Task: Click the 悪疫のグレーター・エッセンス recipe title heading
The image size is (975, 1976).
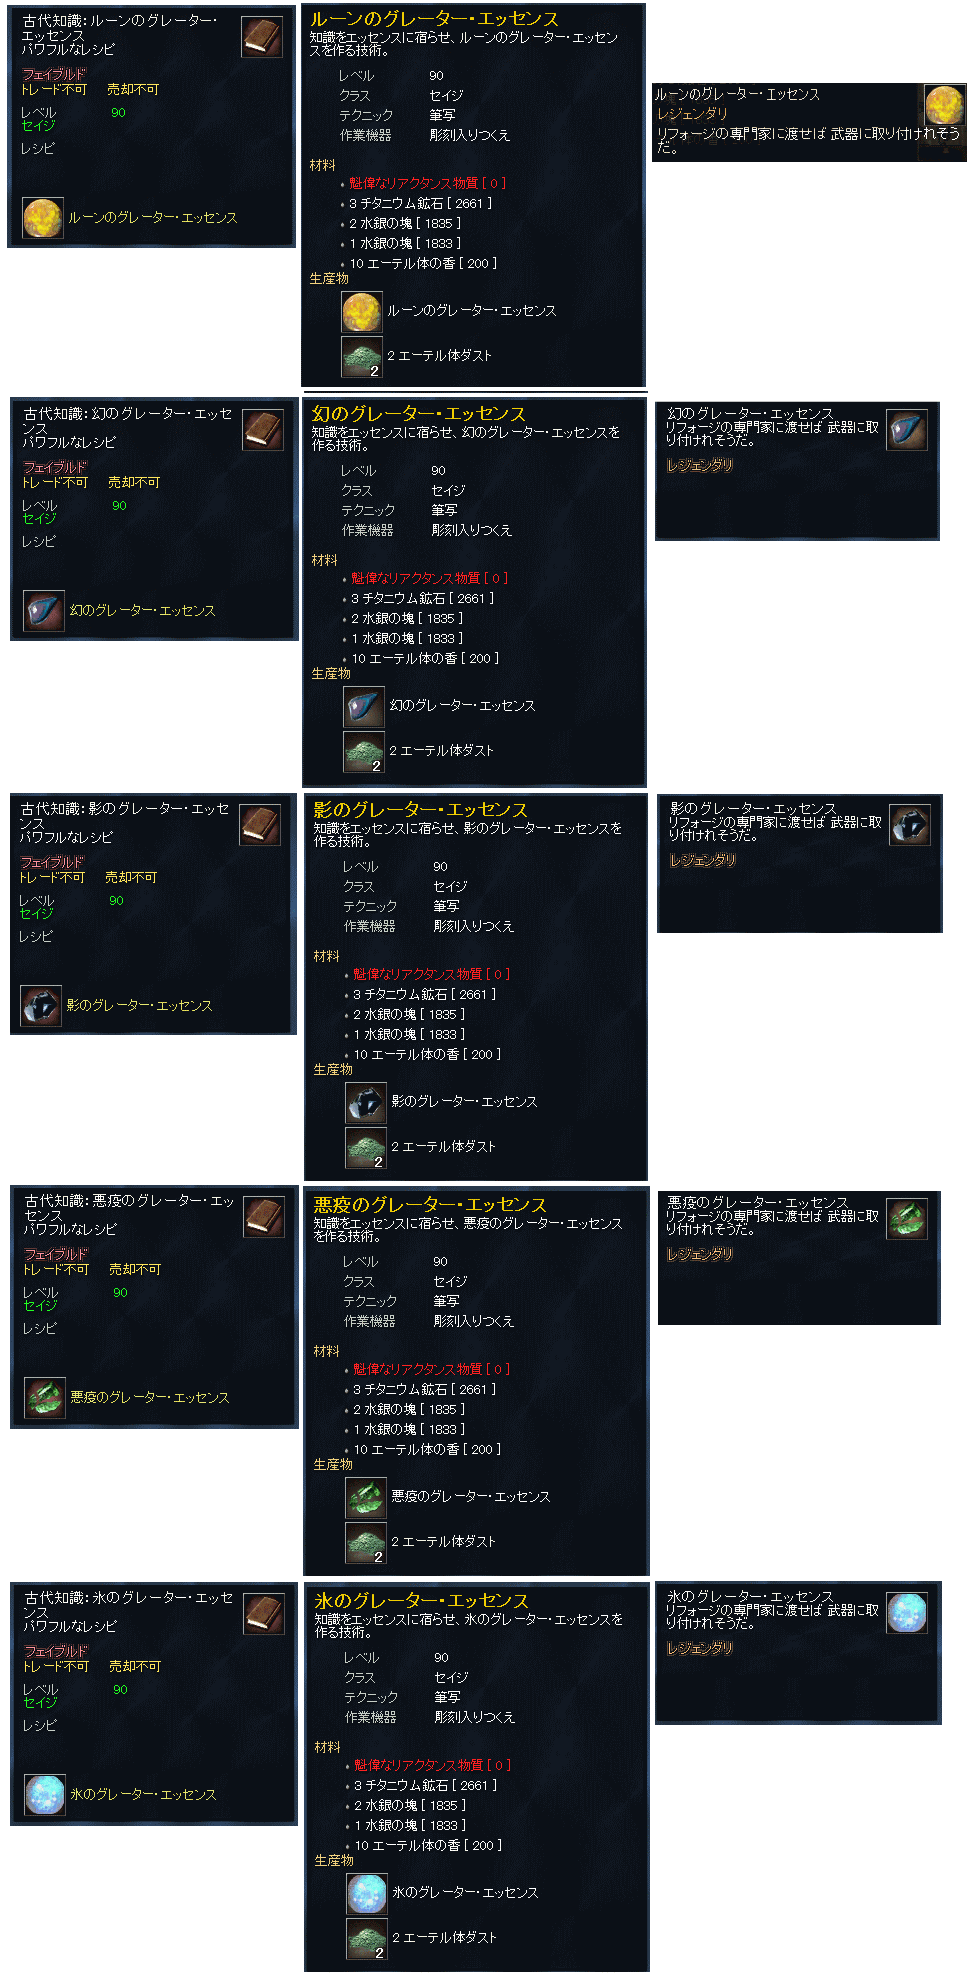Action: (x=430, y=1205)
